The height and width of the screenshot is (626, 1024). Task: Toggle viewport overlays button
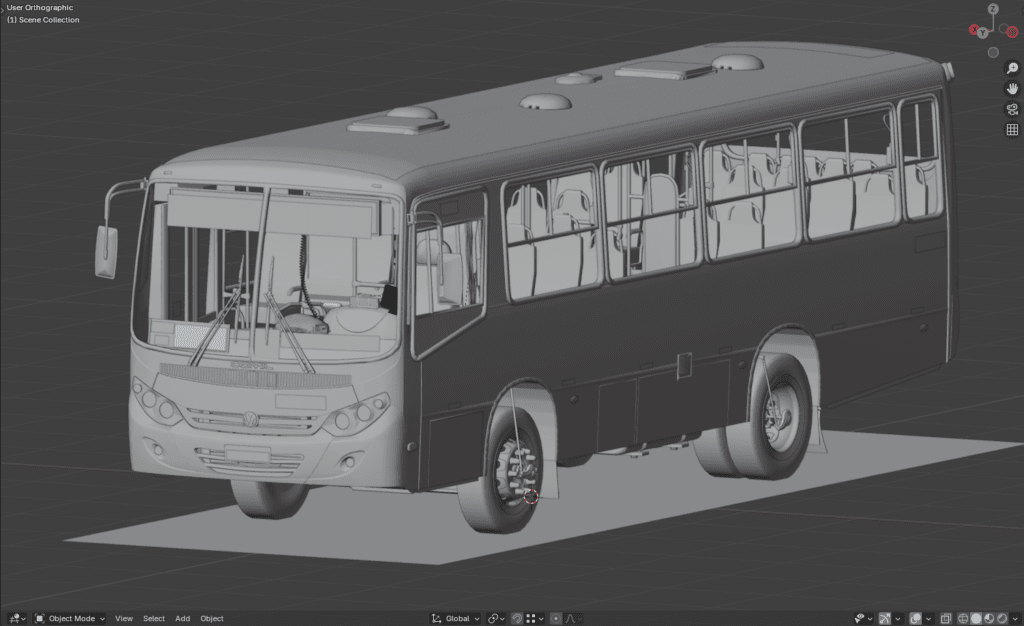[x=915, y=618]
